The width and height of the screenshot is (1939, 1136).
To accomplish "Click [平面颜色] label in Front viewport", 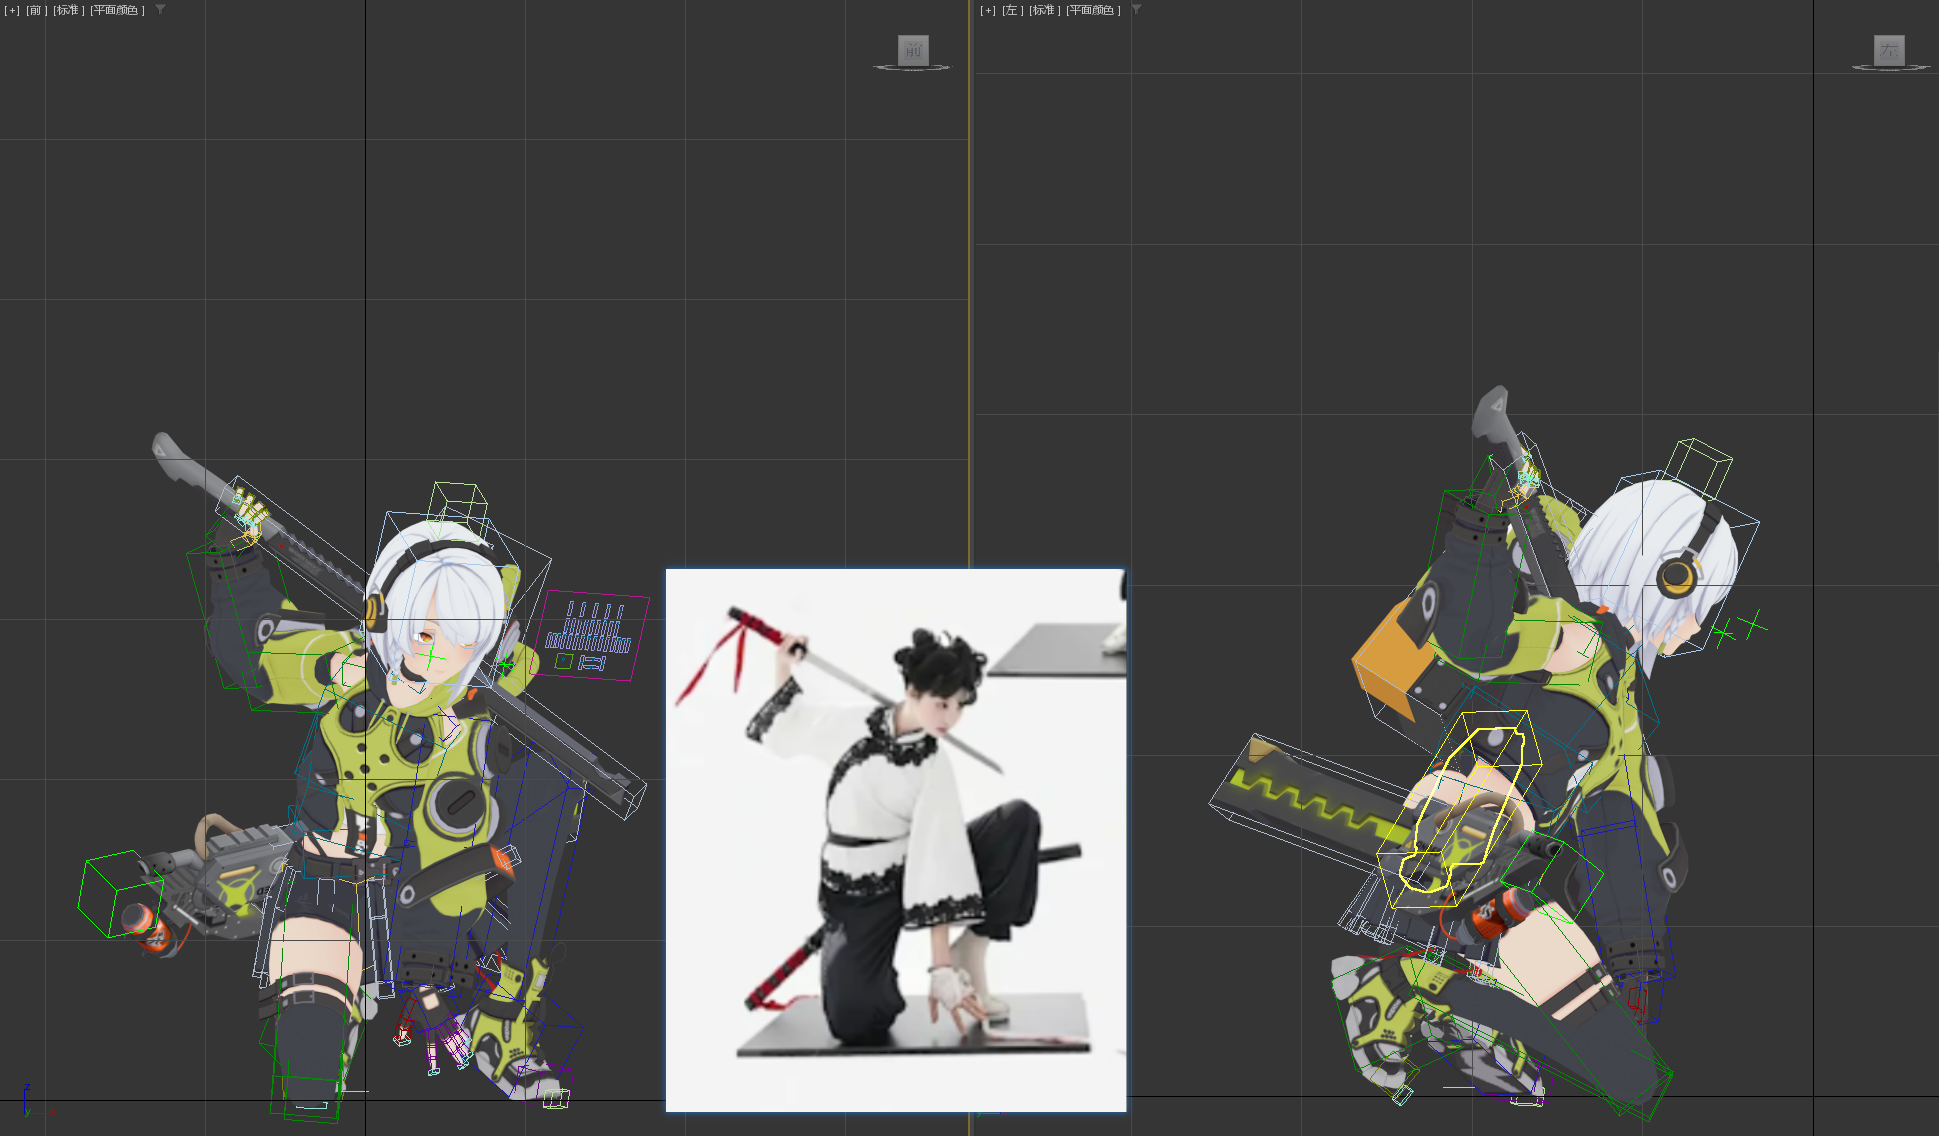I will [117, 10].
